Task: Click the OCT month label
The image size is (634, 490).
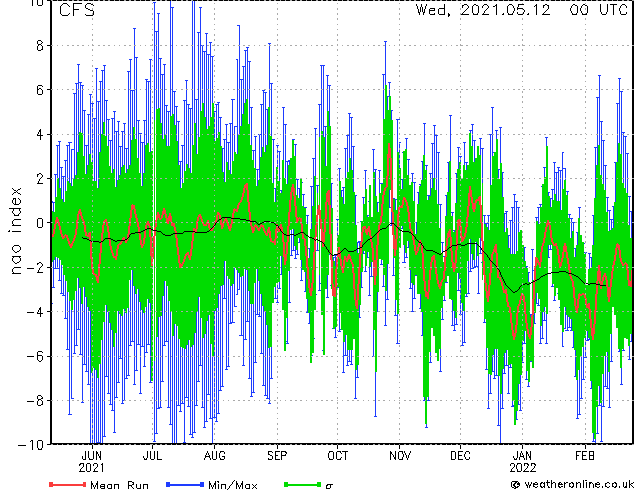Action: (x=338, y=456)
